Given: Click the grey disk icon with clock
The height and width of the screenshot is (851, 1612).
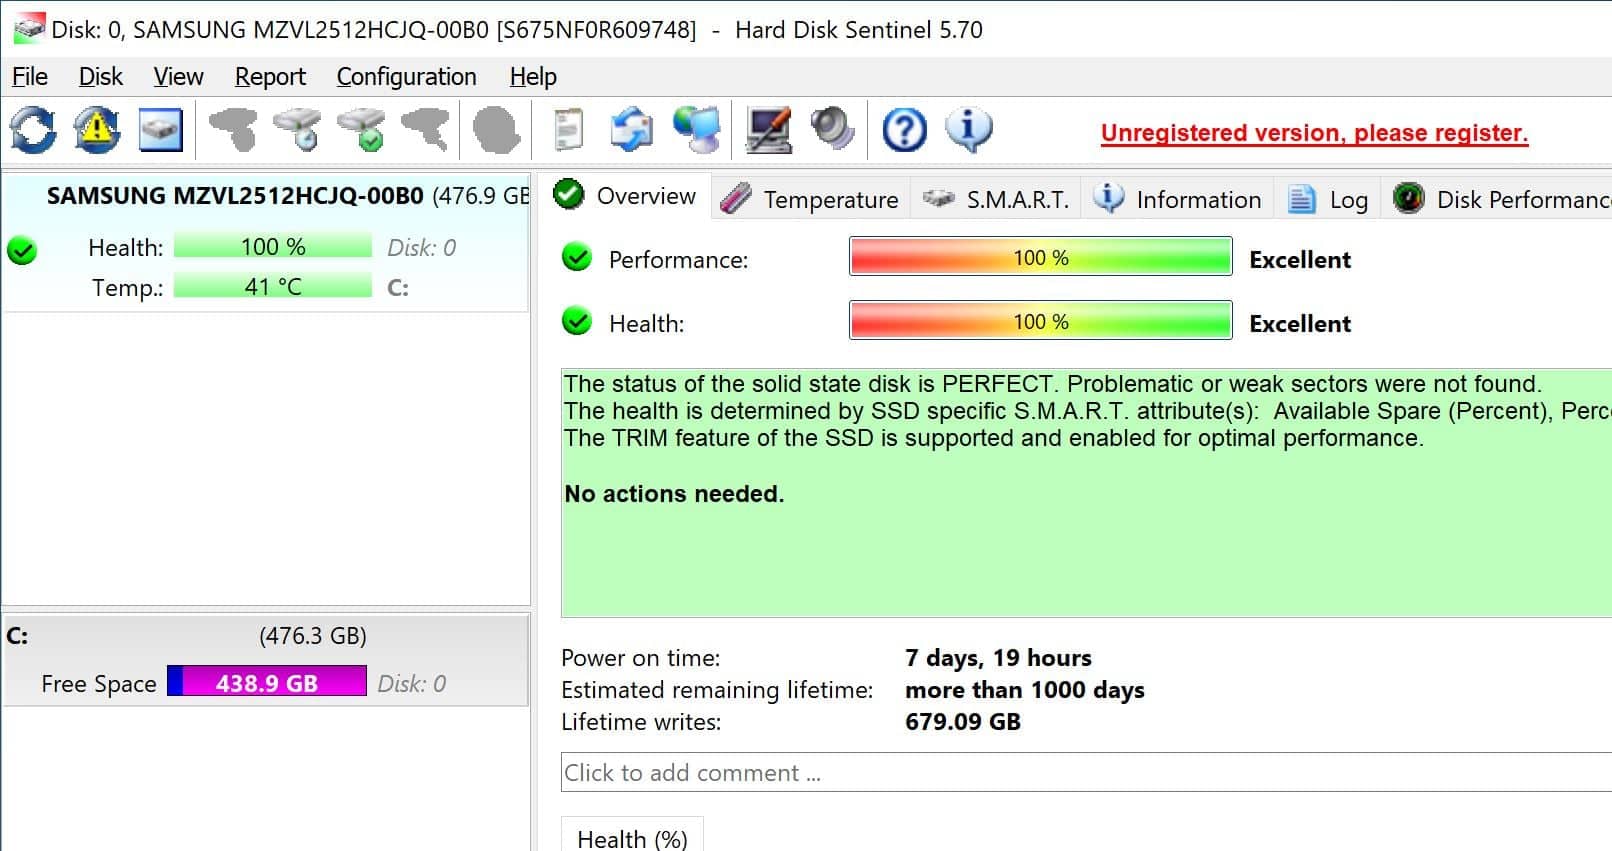Looking at the screenshot, I should coord(297,130).
